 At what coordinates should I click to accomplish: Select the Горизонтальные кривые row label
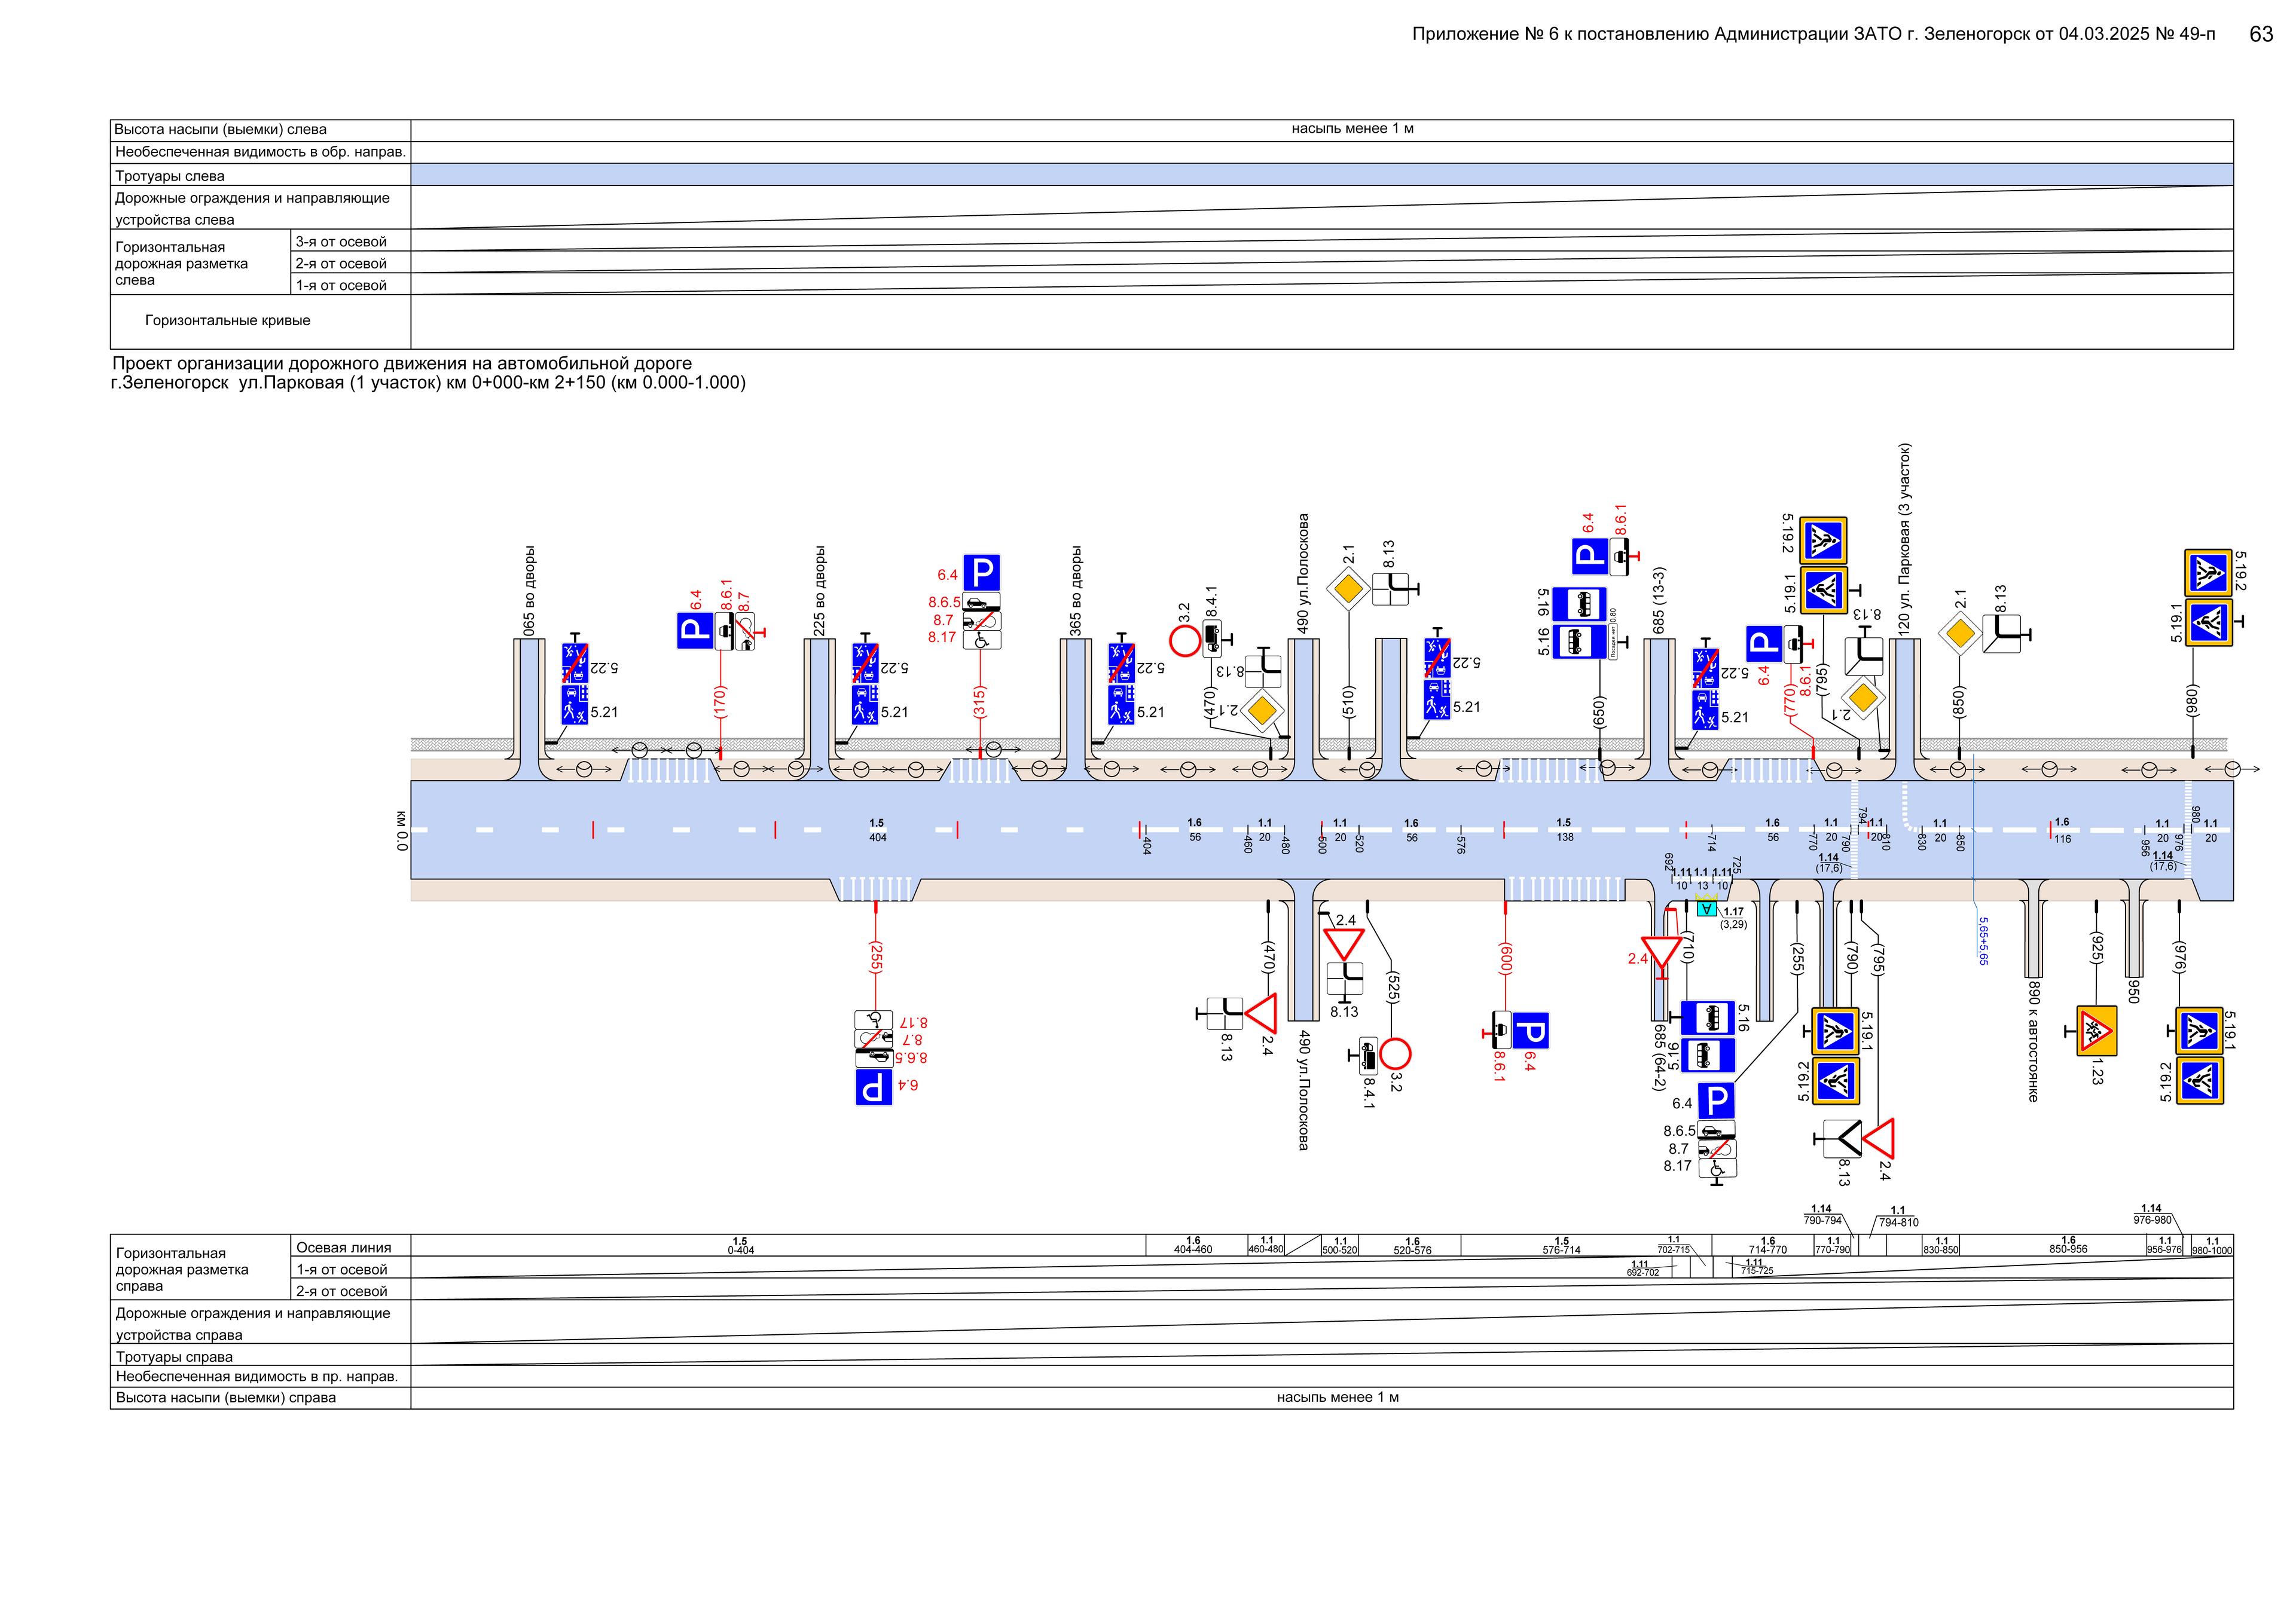coord(228,321)
